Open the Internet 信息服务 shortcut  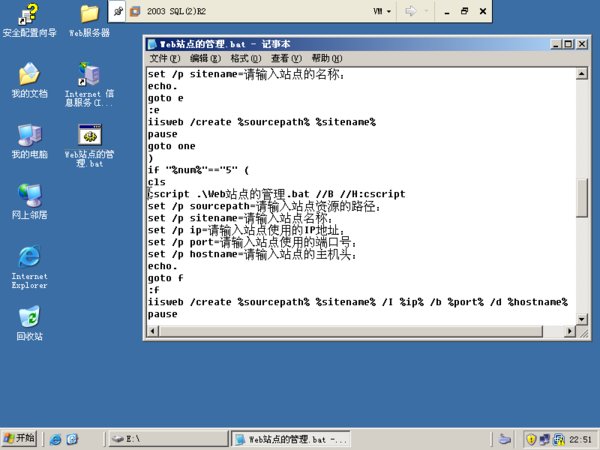88,75
